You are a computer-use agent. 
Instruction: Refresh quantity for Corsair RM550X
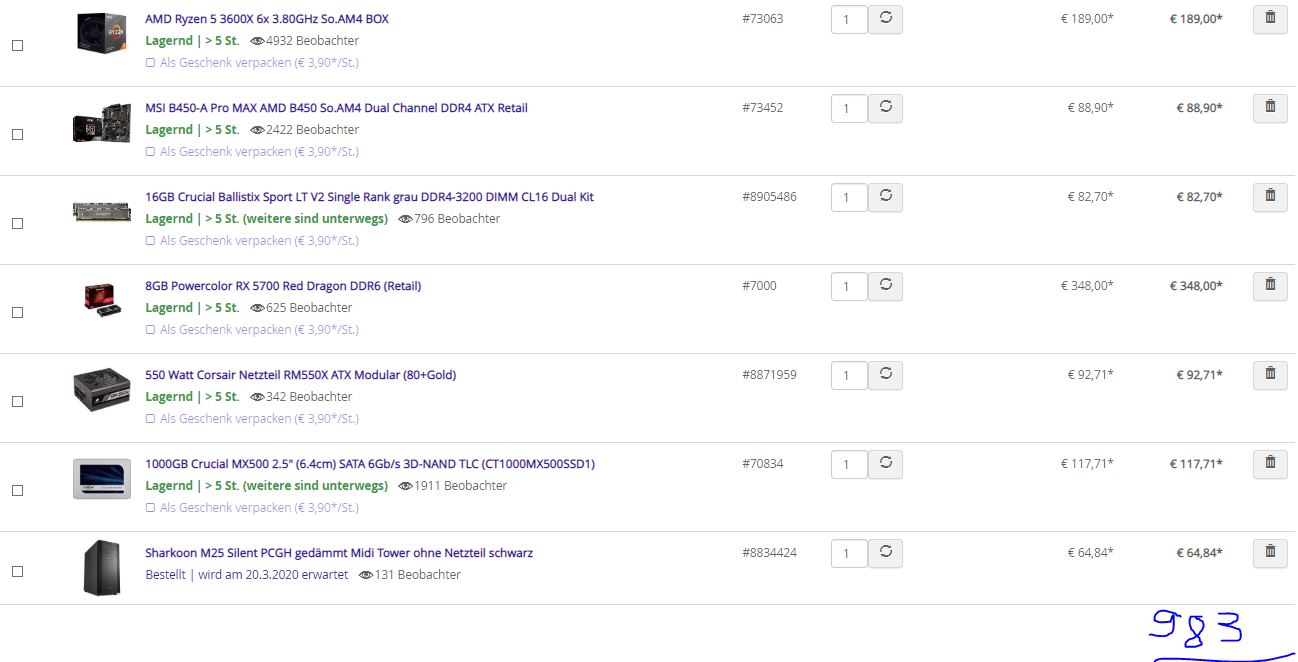pos(885,375)
